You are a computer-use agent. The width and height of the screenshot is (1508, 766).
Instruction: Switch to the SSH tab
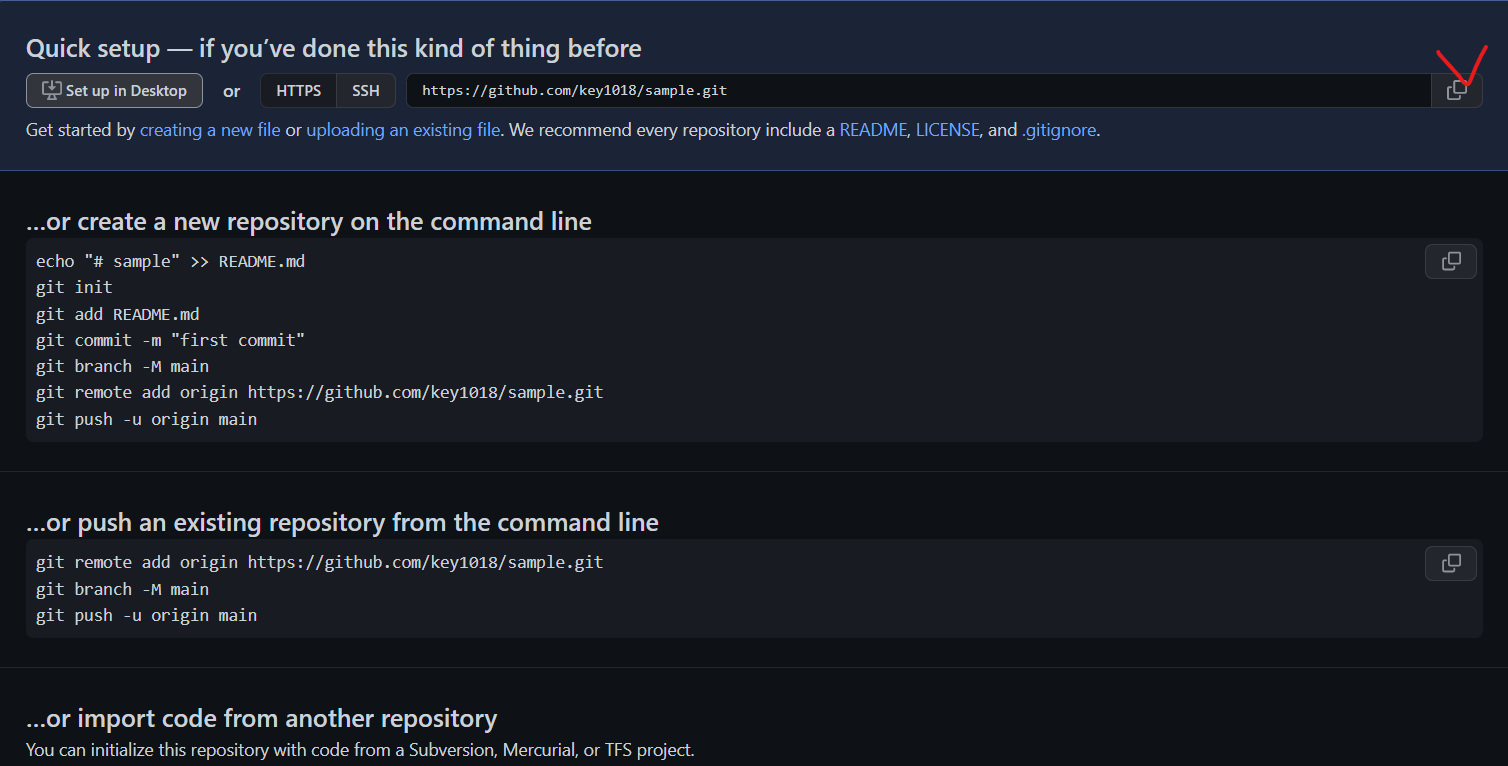pos(365,90)
